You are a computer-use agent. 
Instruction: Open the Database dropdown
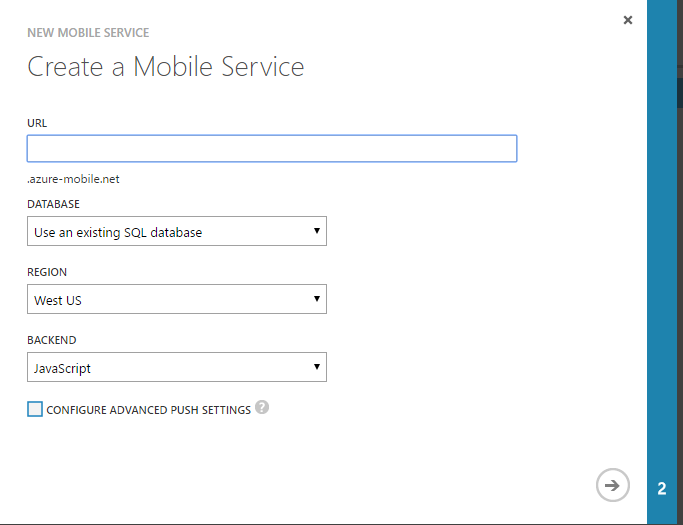click(176, 232)
